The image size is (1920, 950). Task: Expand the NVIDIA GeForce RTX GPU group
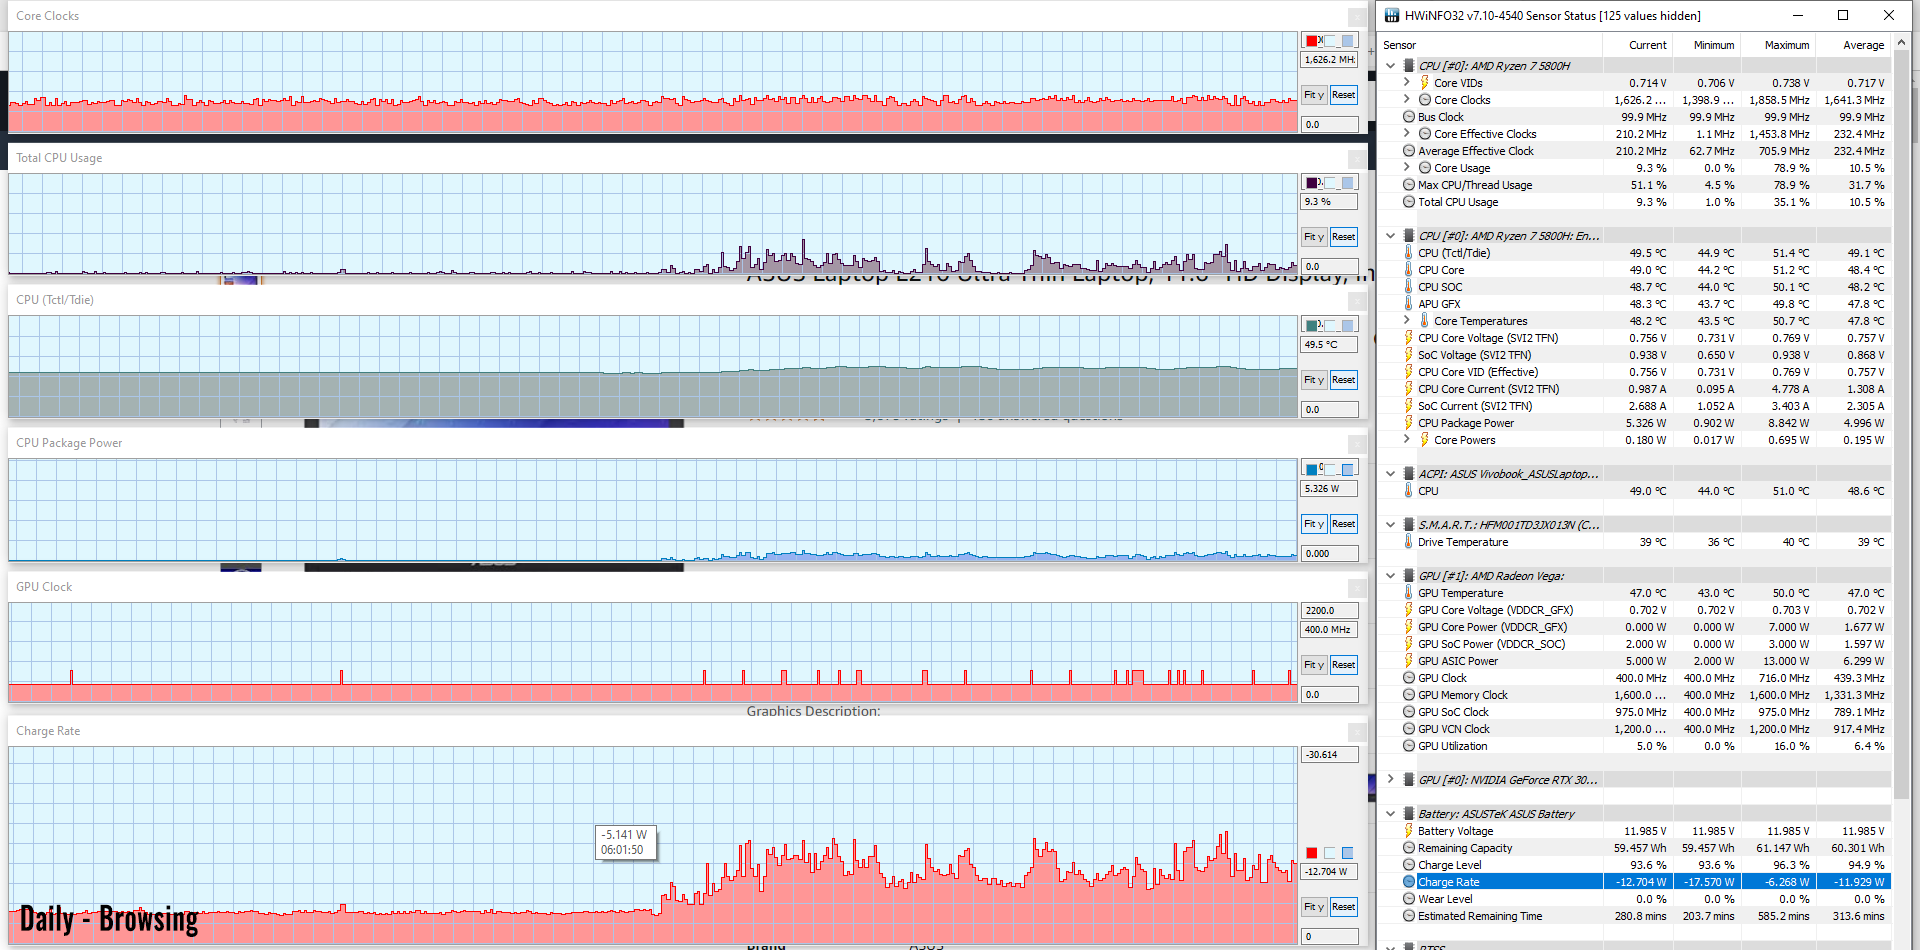click(1390, 780)
